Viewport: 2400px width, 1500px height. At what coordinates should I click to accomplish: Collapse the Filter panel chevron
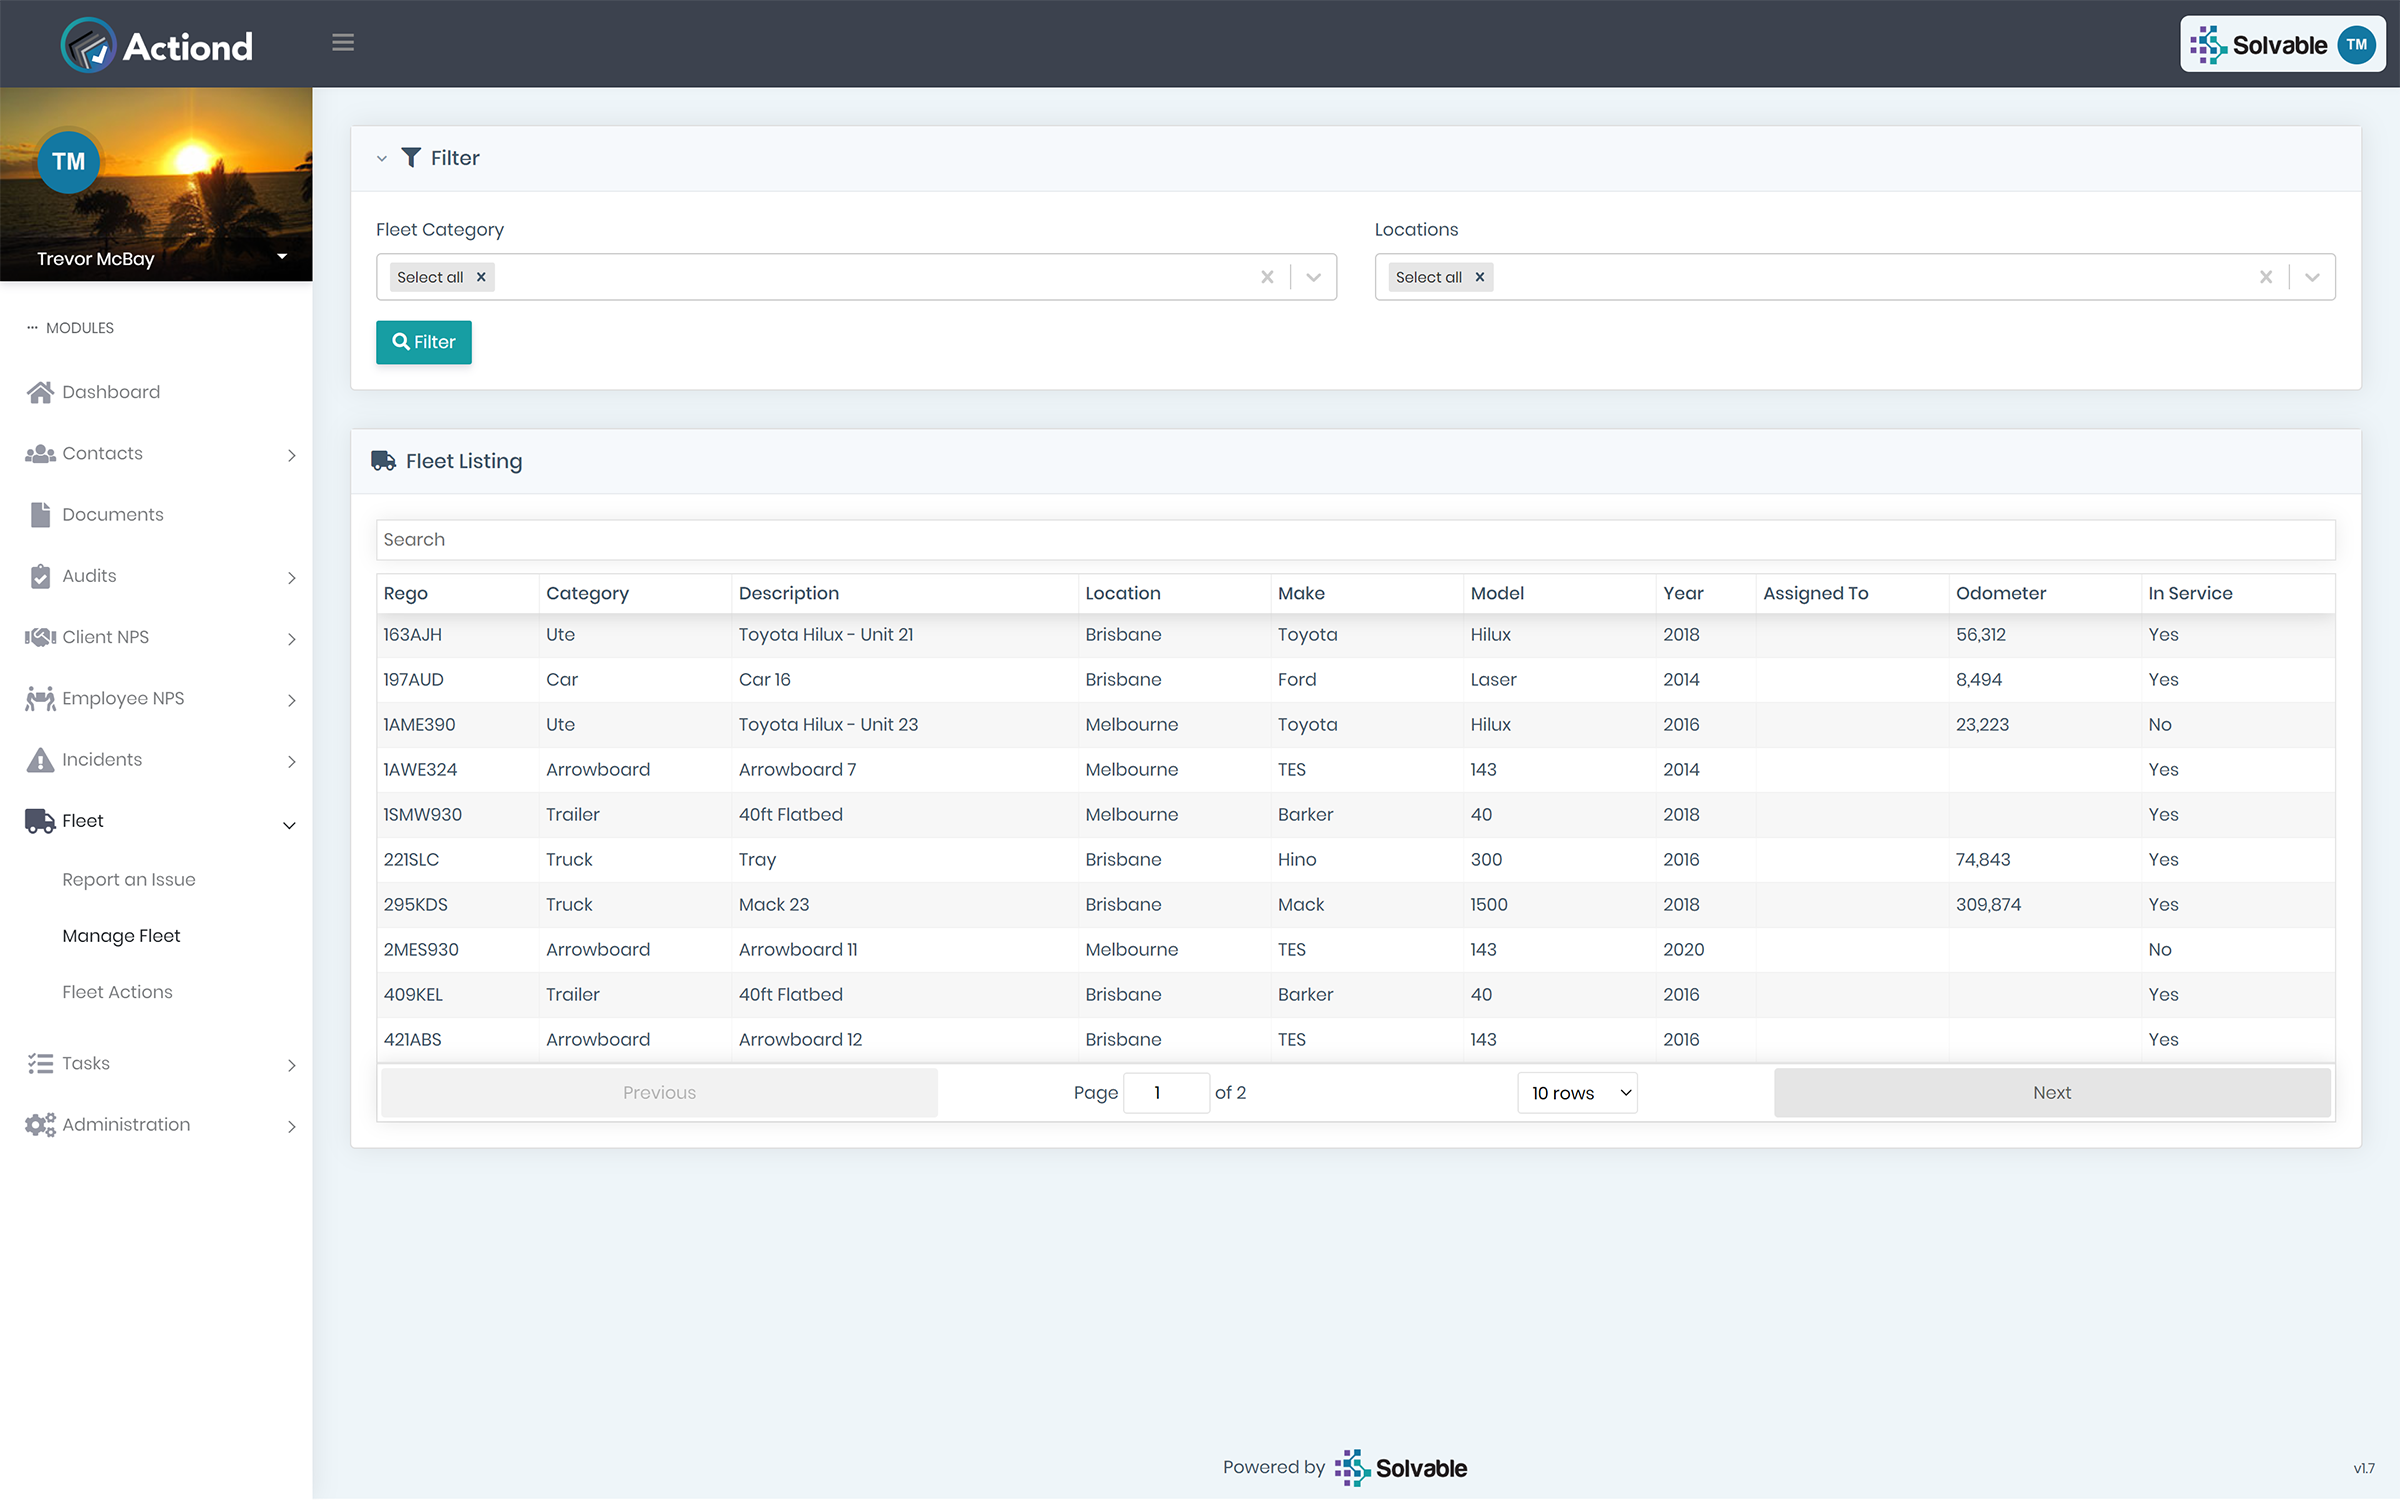point(382,157)
